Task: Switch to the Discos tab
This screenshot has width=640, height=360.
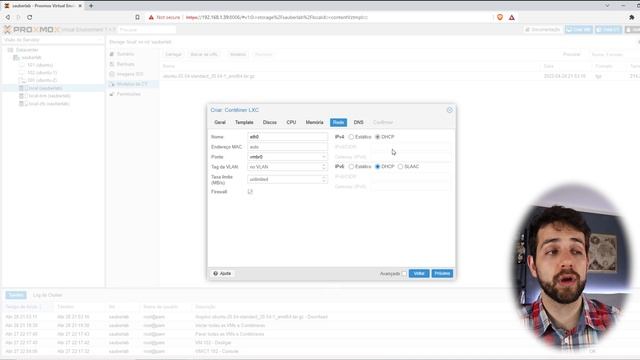Action: click(270, 122)
